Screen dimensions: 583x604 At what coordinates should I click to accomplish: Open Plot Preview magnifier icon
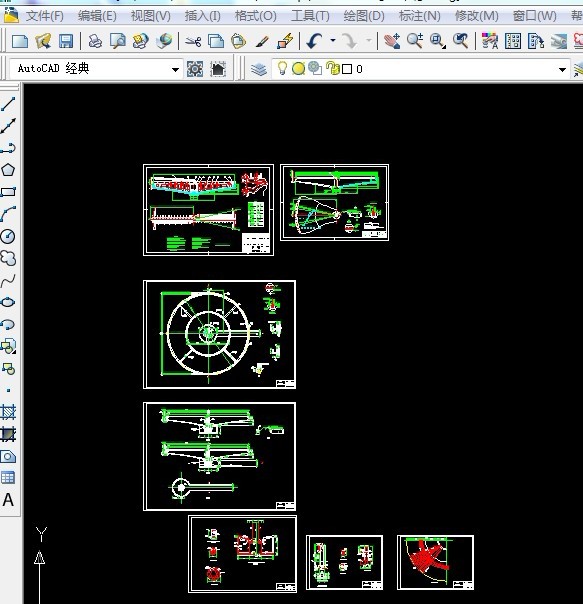(118, 41)
